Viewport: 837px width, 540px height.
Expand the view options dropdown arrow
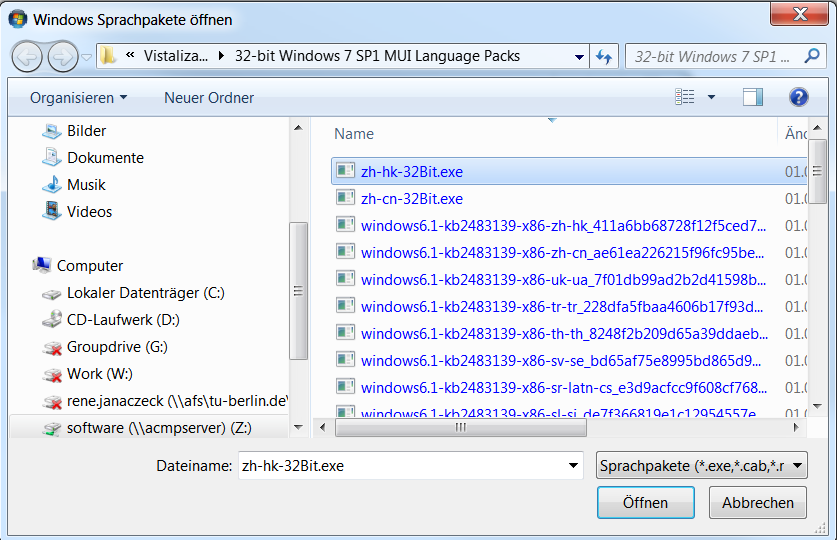click(x=712, y=98)
